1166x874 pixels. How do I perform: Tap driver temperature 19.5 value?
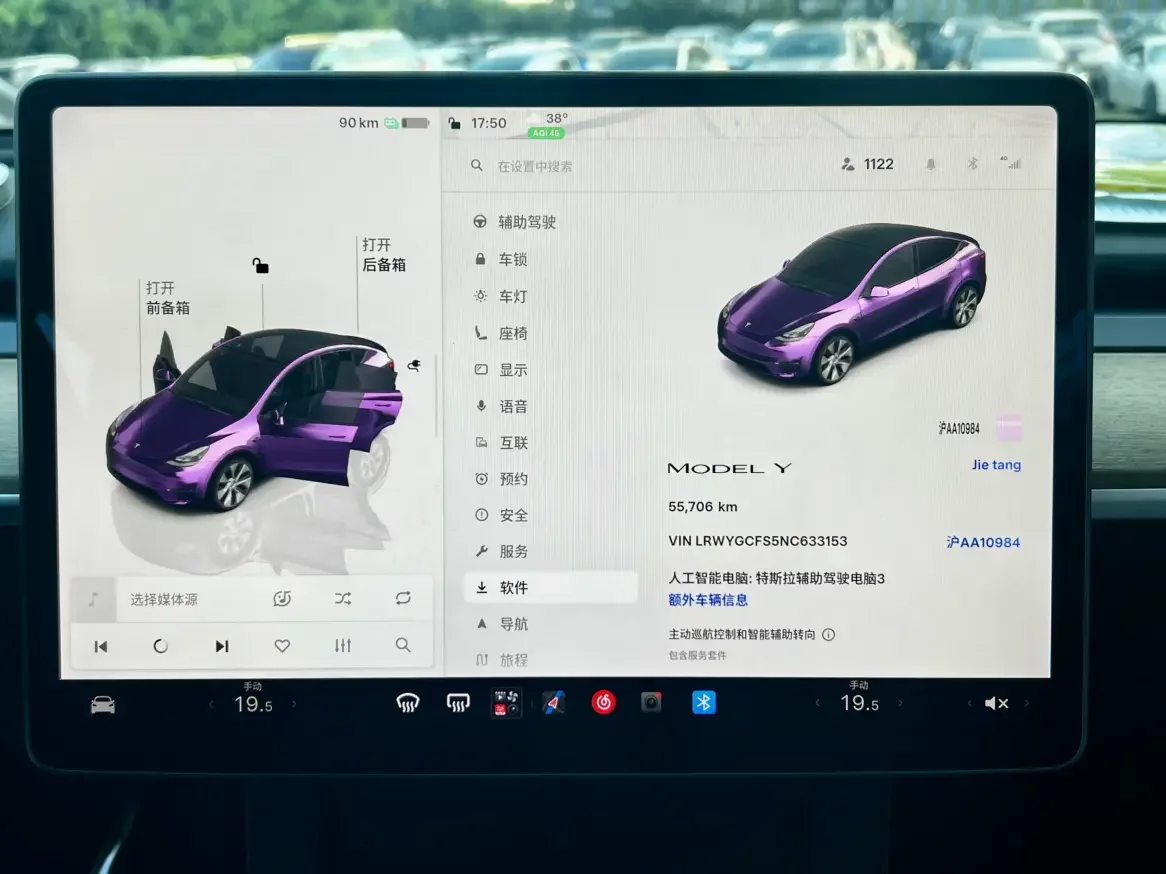(253, 704)
